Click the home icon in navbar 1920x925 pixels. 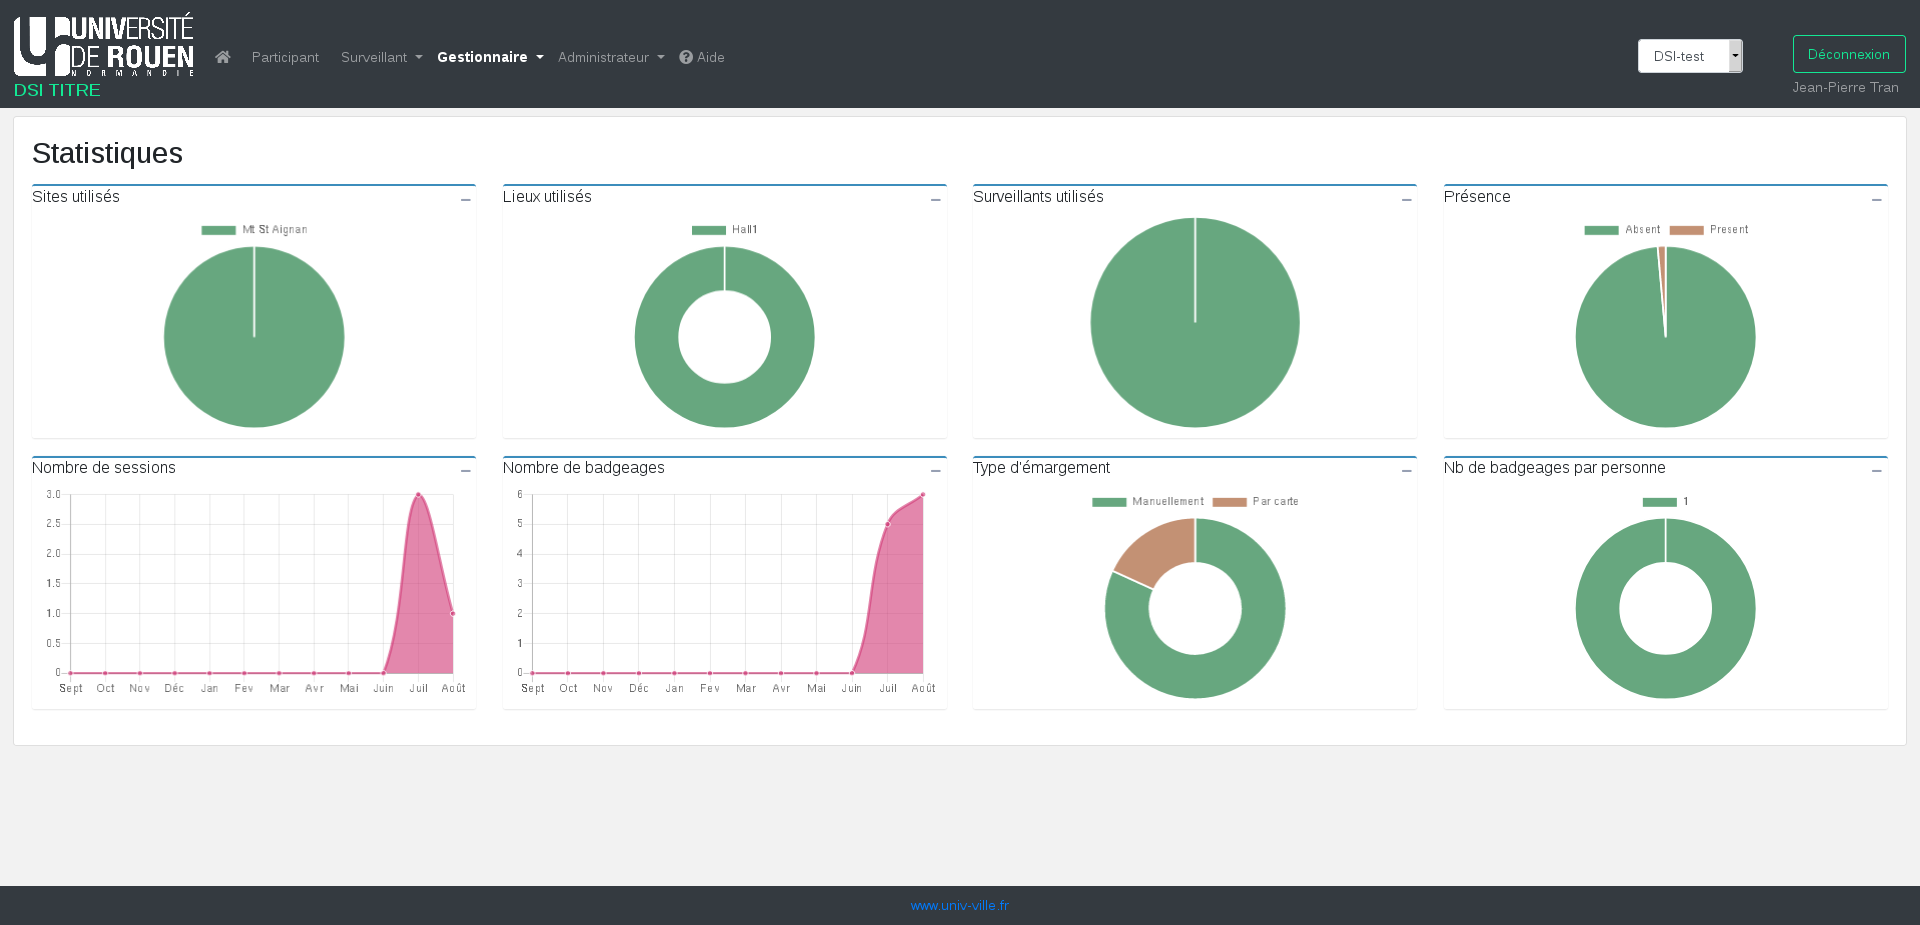coord(223,57)
